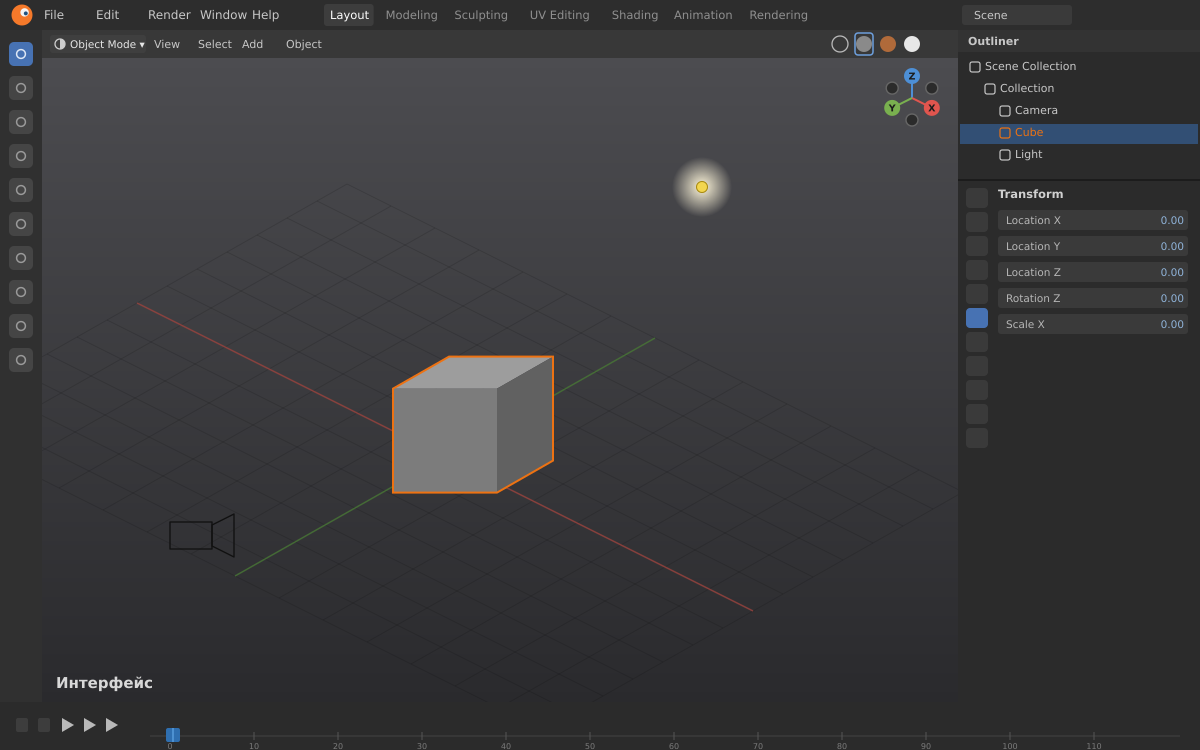Click the Location Y value field
This screenshot has height=750, width=1200.
1093,246
